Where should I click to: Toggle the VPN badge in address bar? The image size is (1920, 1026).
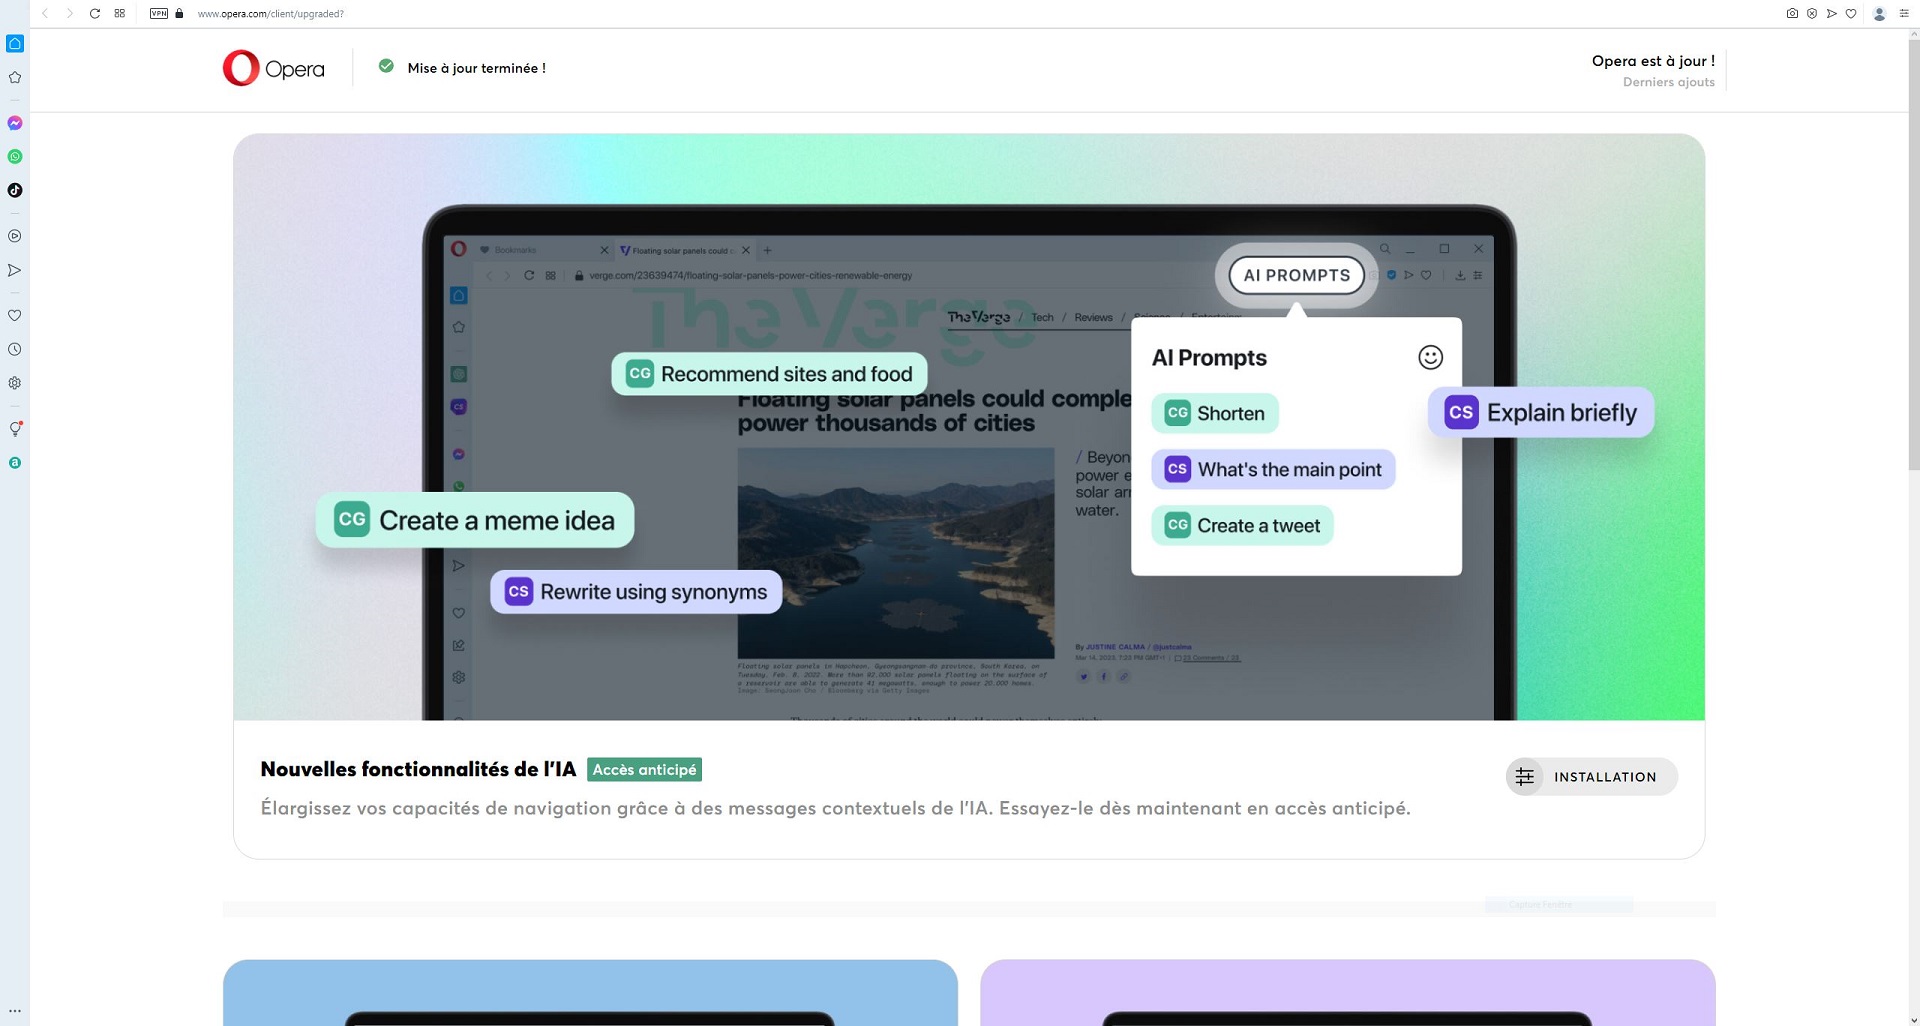(159, 13)
